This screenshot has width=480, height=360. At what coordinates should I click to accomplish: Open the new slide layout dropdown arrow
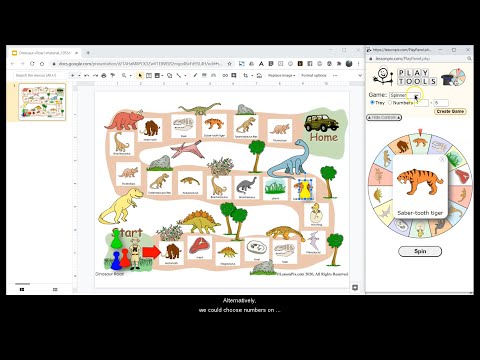(x=79, y=76)
